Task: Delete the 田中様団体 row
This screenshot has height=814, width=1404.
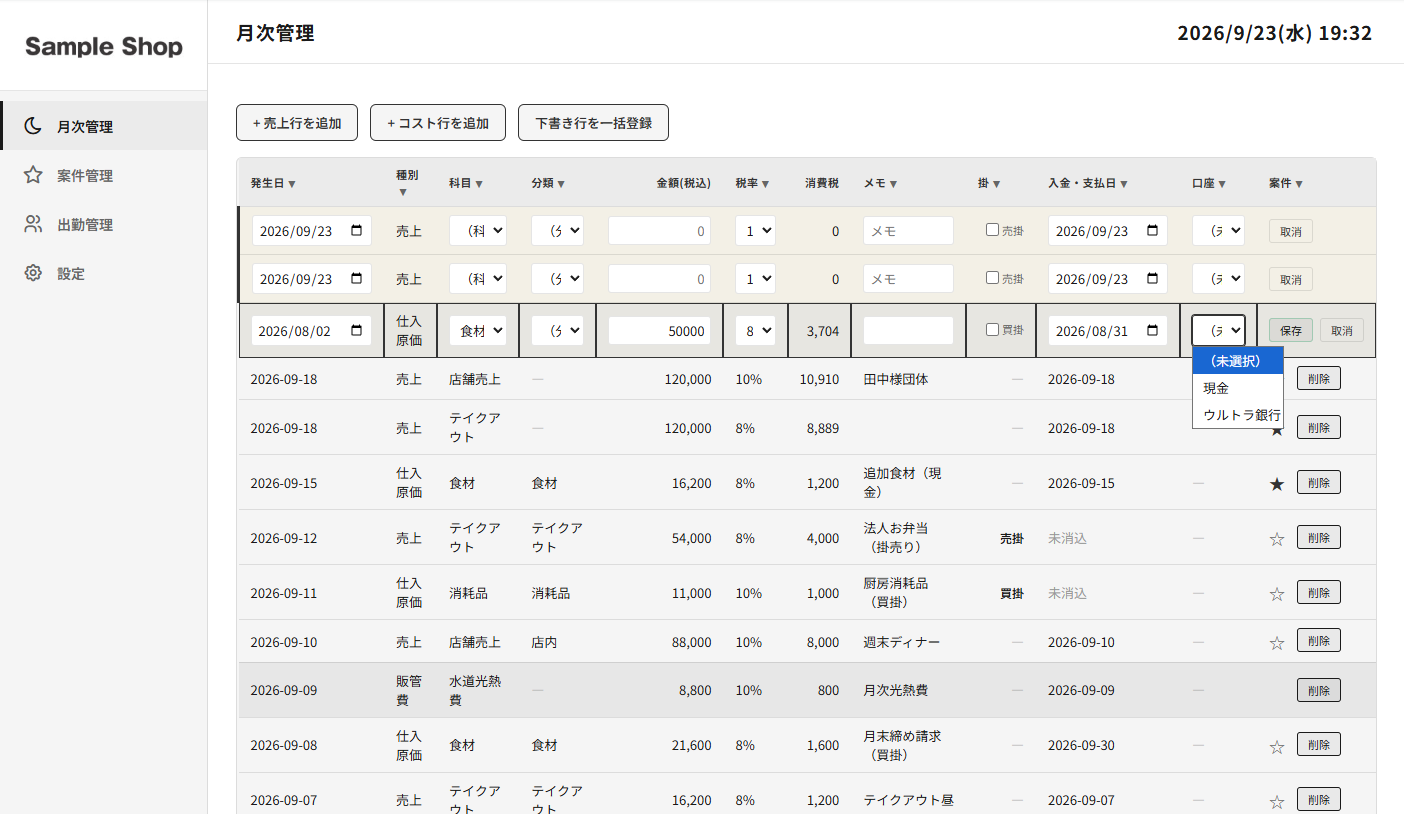Action: point(1319,378)
